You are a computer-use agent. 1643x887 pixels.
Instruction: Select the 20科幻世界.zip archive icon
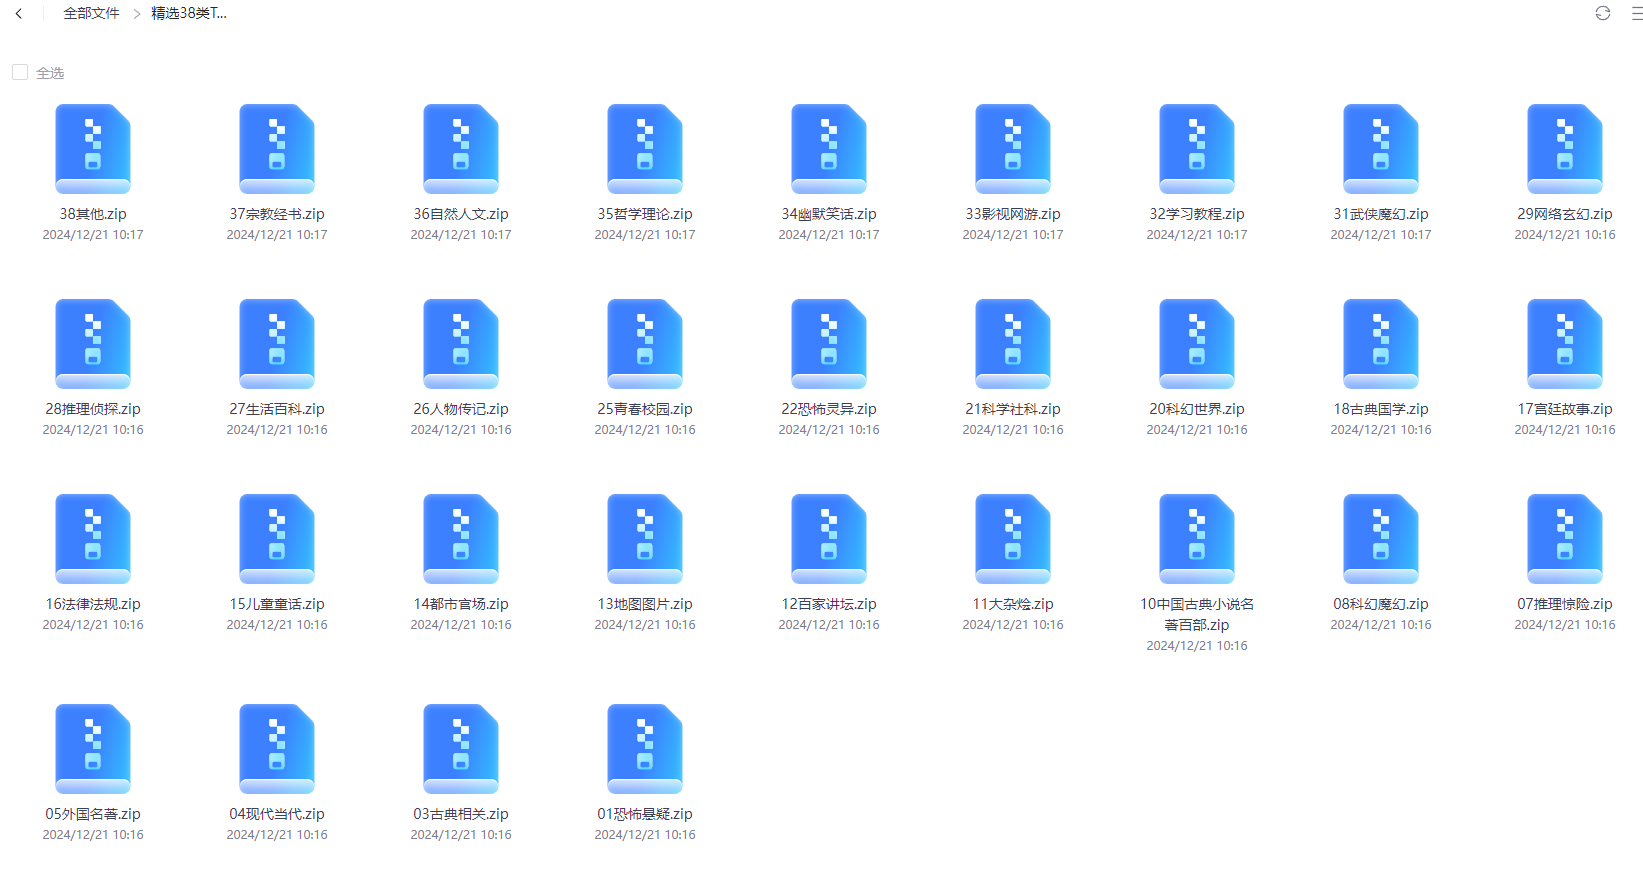[1197, 344]
